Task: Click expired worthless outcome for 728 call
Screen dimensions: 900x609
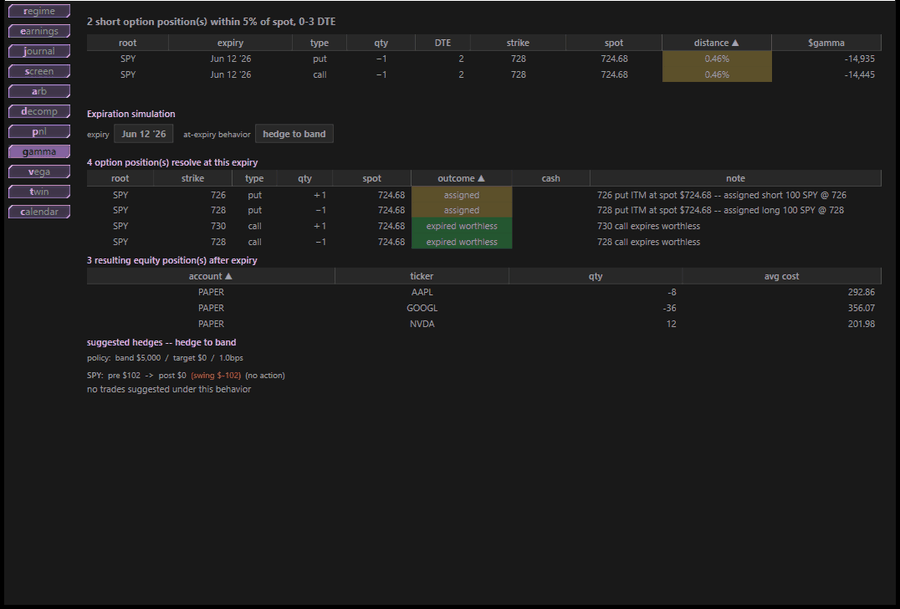Action: (x=461, y=242)
